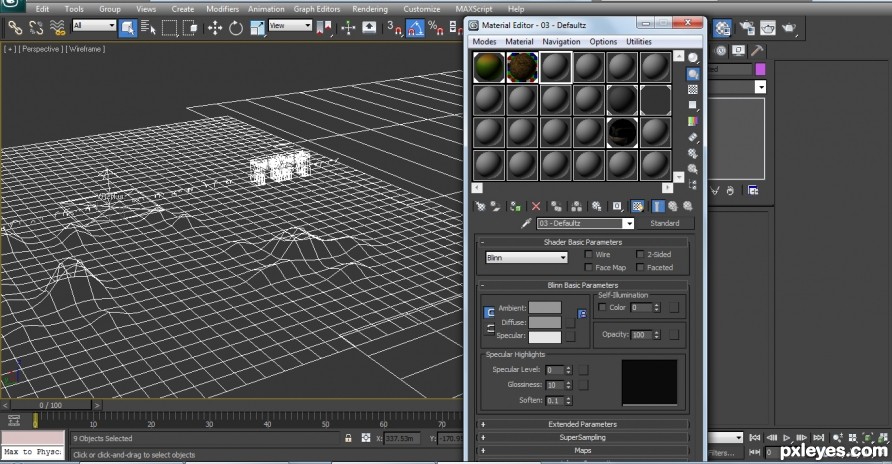The width and height of the screenshot is (892, 464).
Task: Click the Specular color swatch
Action: pyautogui.click(x=545, y=337)
